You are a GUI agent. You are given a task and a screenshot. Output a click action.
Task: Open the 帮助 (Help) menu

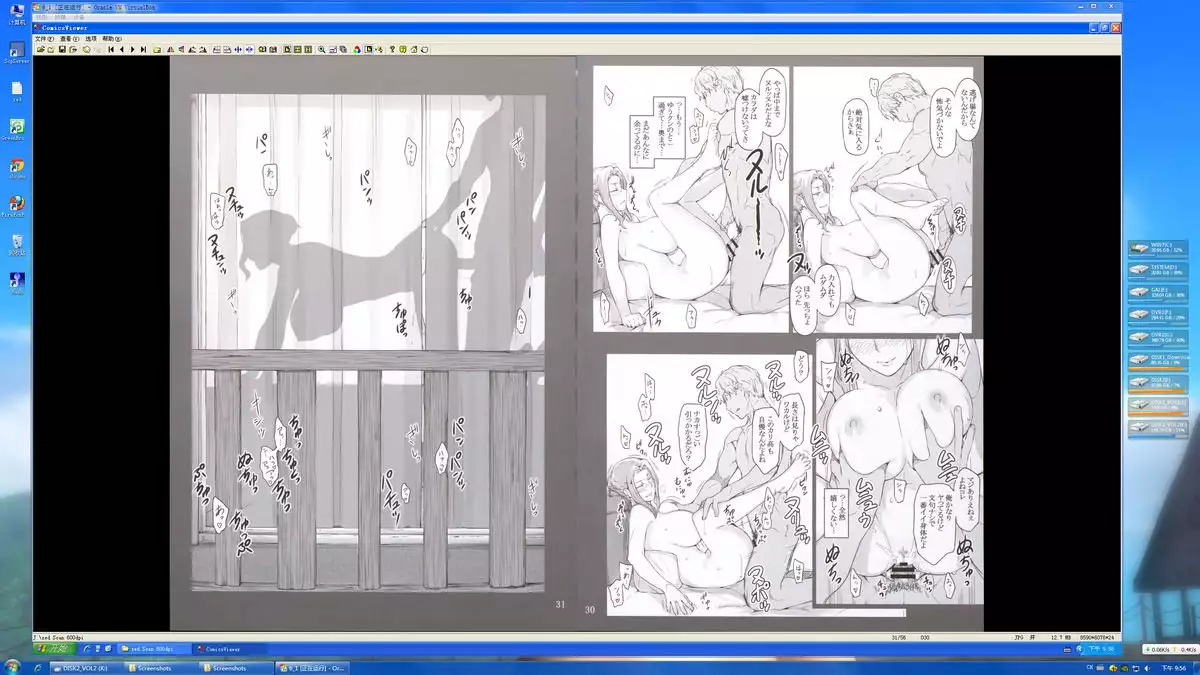[x=113, y=39]
